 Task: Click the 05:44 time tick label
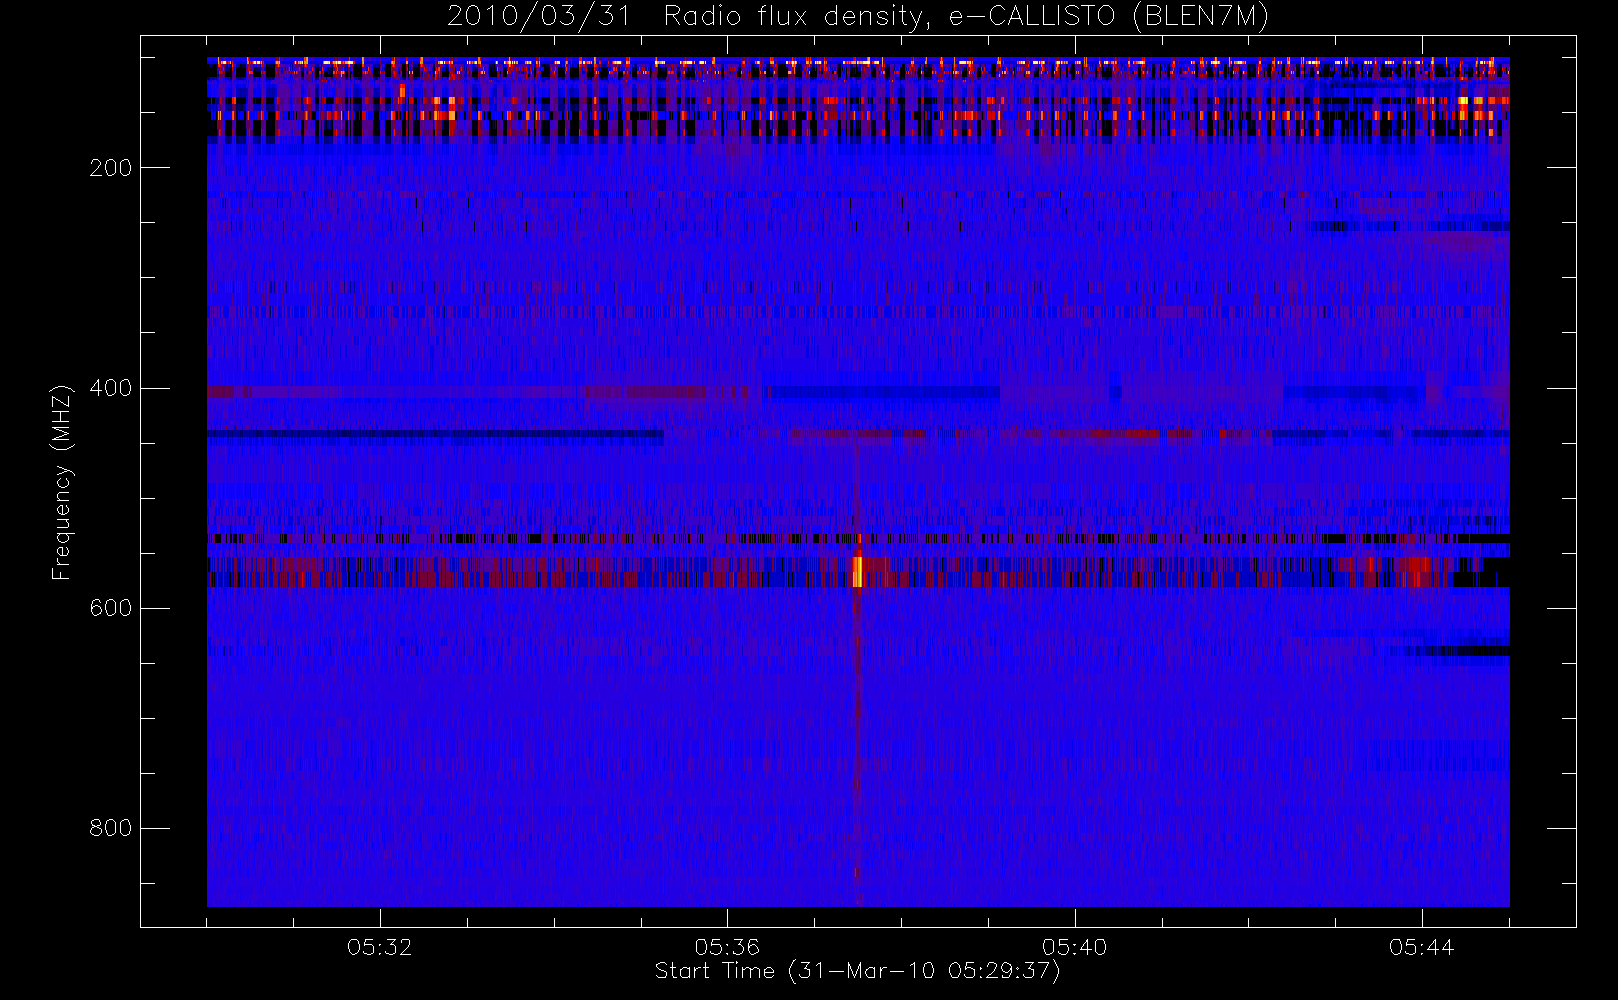click(x=1422, y=947)
